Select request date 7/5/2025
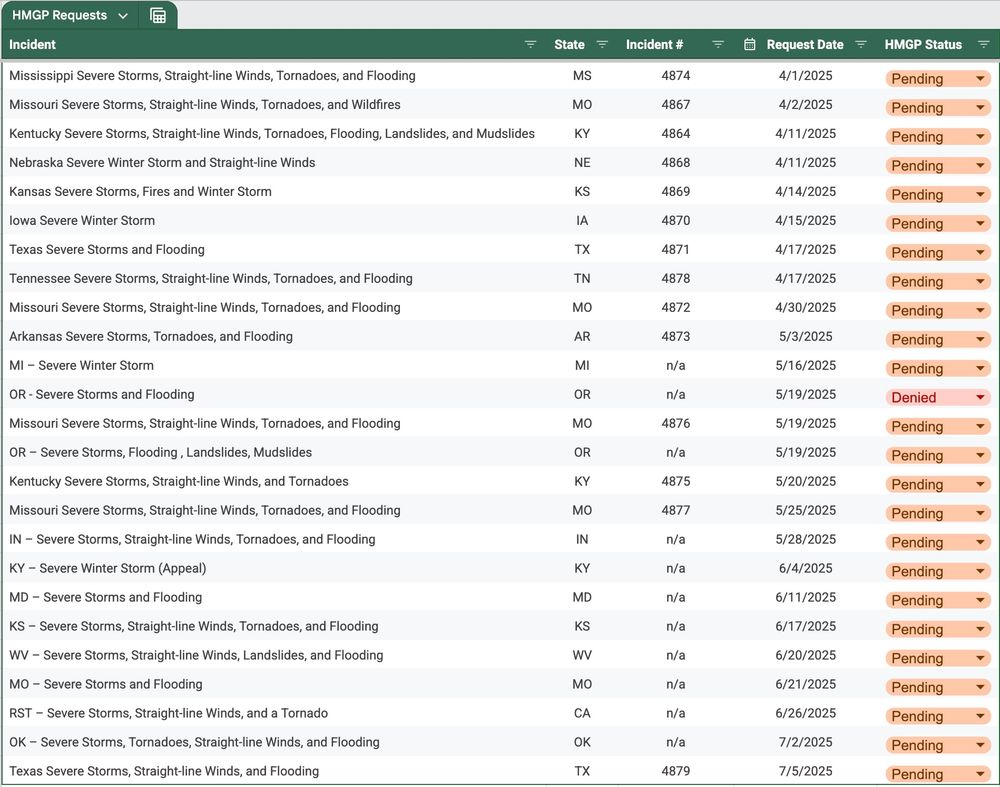Image resolution: width=1000 pixels, height=787 pixels. pyautogui.click(x=805, y=771)
